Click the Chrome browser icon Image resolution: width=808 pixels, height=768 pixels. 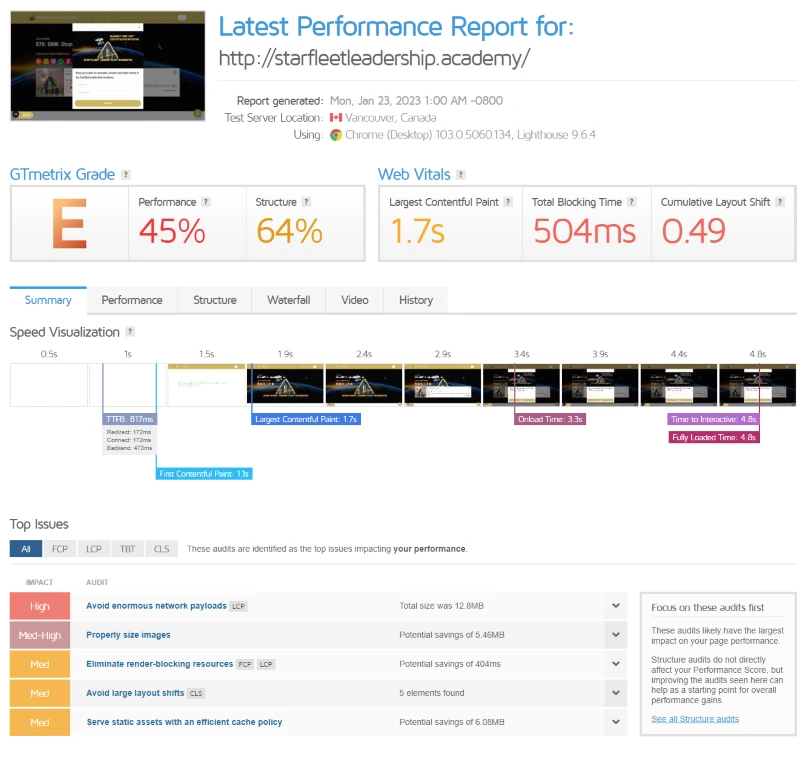336,135
